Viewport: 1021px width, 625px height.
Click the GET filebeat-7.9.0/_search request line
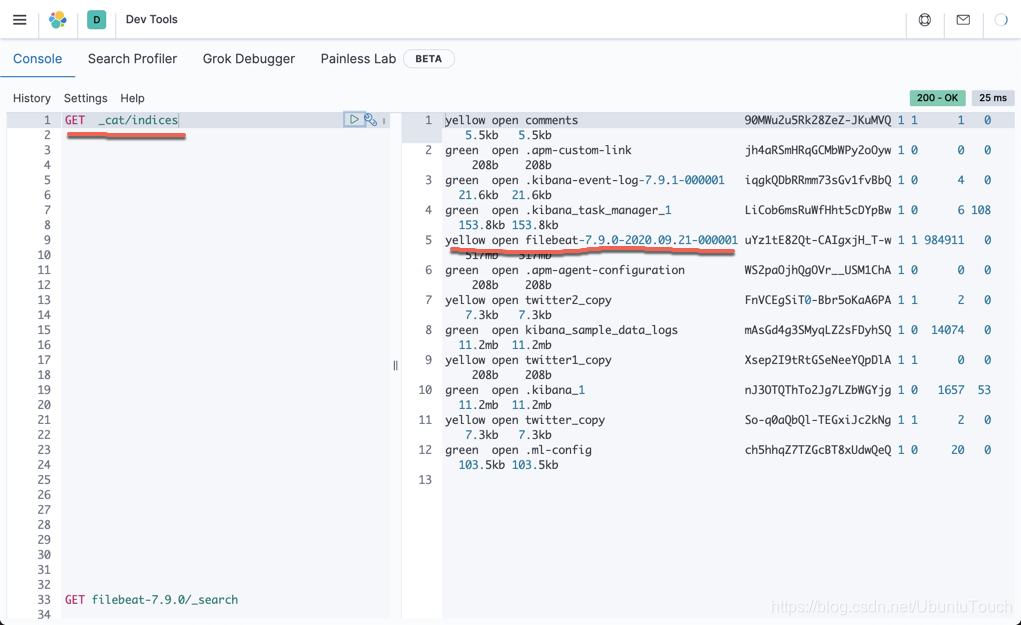coord(151,600)
